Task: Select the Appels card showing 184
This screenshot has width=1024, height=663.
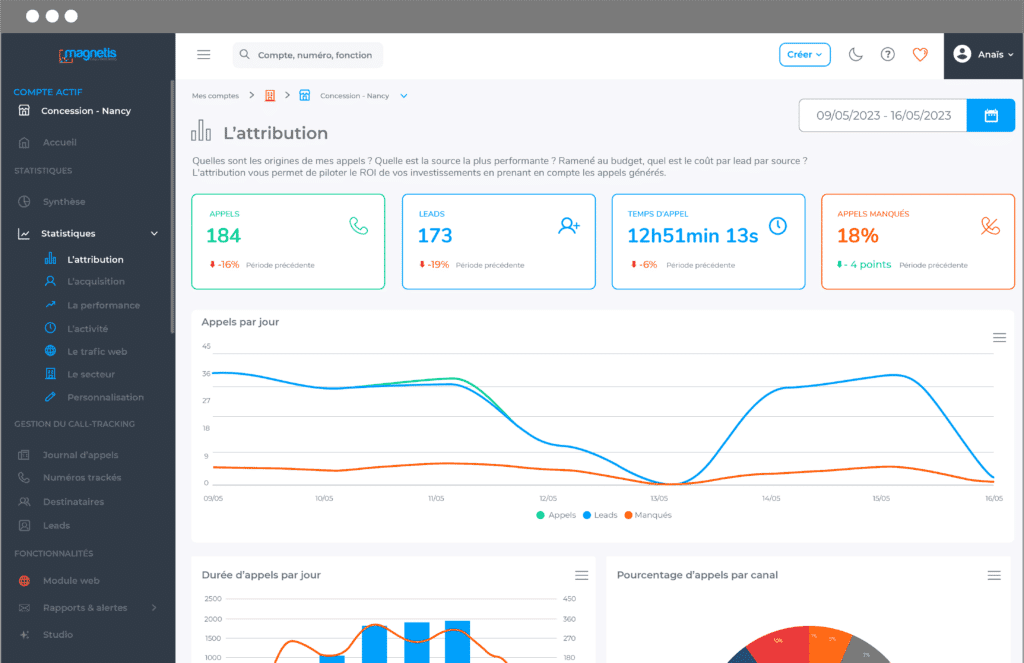Action: (x=288, y=242)
